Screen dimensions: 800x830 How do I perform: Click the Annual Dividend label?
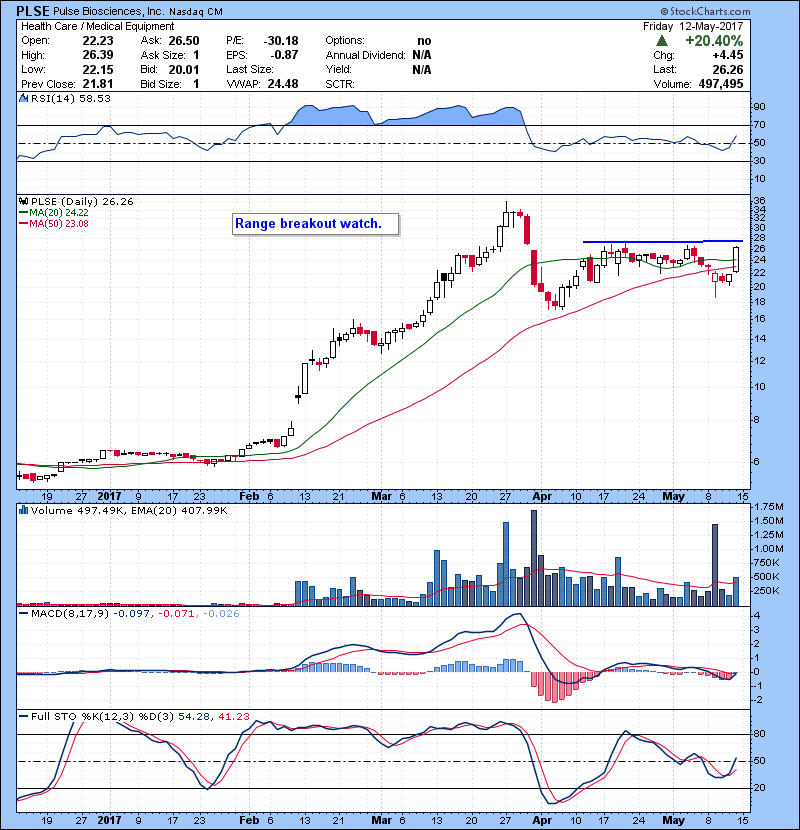(x=365, y=55)
